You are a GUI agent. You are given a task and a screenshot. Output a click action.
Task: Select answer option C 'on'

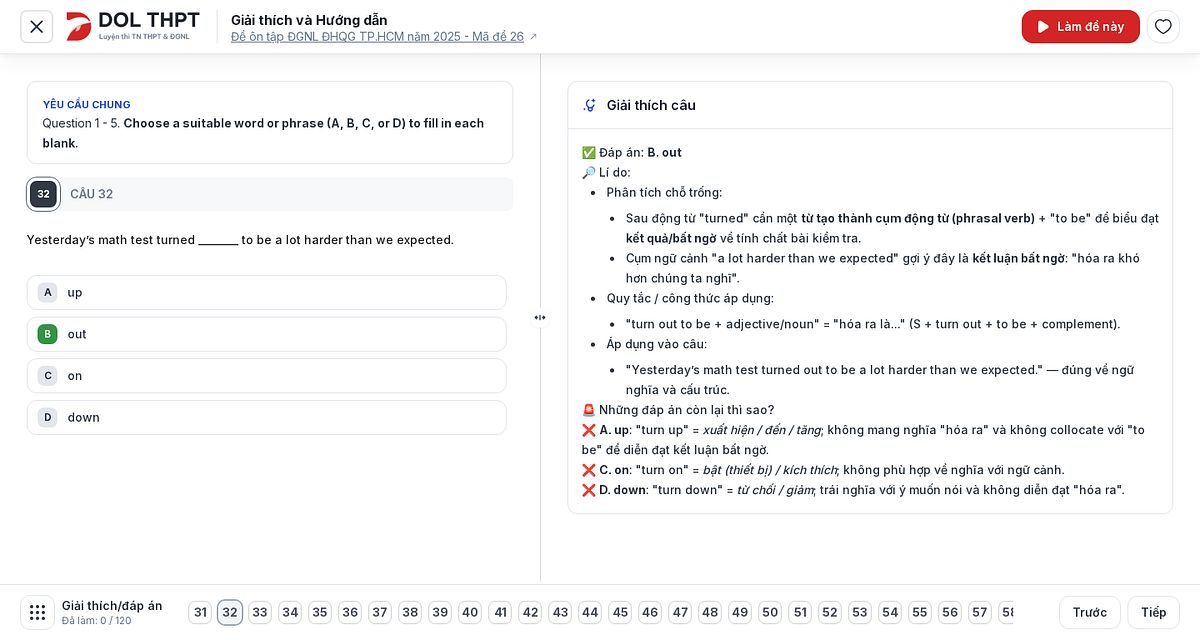click(x=267, y=376)
